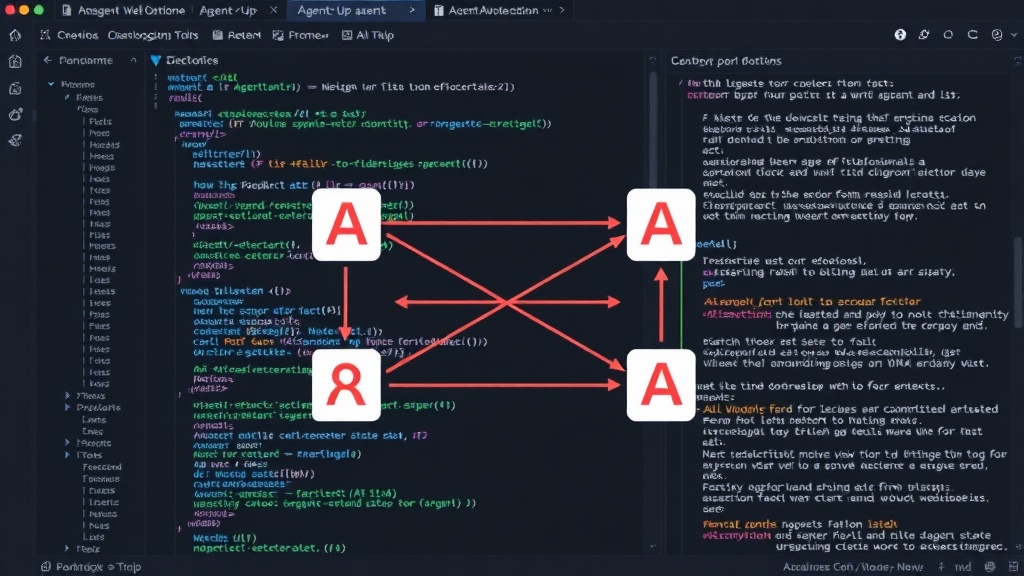Open the dropdown arrow beside the account icon
Screen dimensions: 1024x576
point(1014,35)
